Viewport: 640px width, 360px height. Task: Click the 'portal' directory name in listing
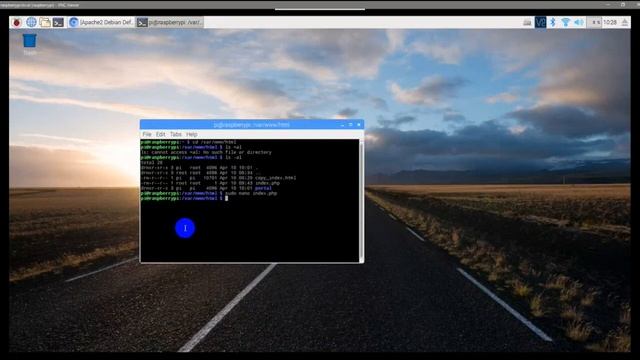pyautogui.click(x=263, y=188)
